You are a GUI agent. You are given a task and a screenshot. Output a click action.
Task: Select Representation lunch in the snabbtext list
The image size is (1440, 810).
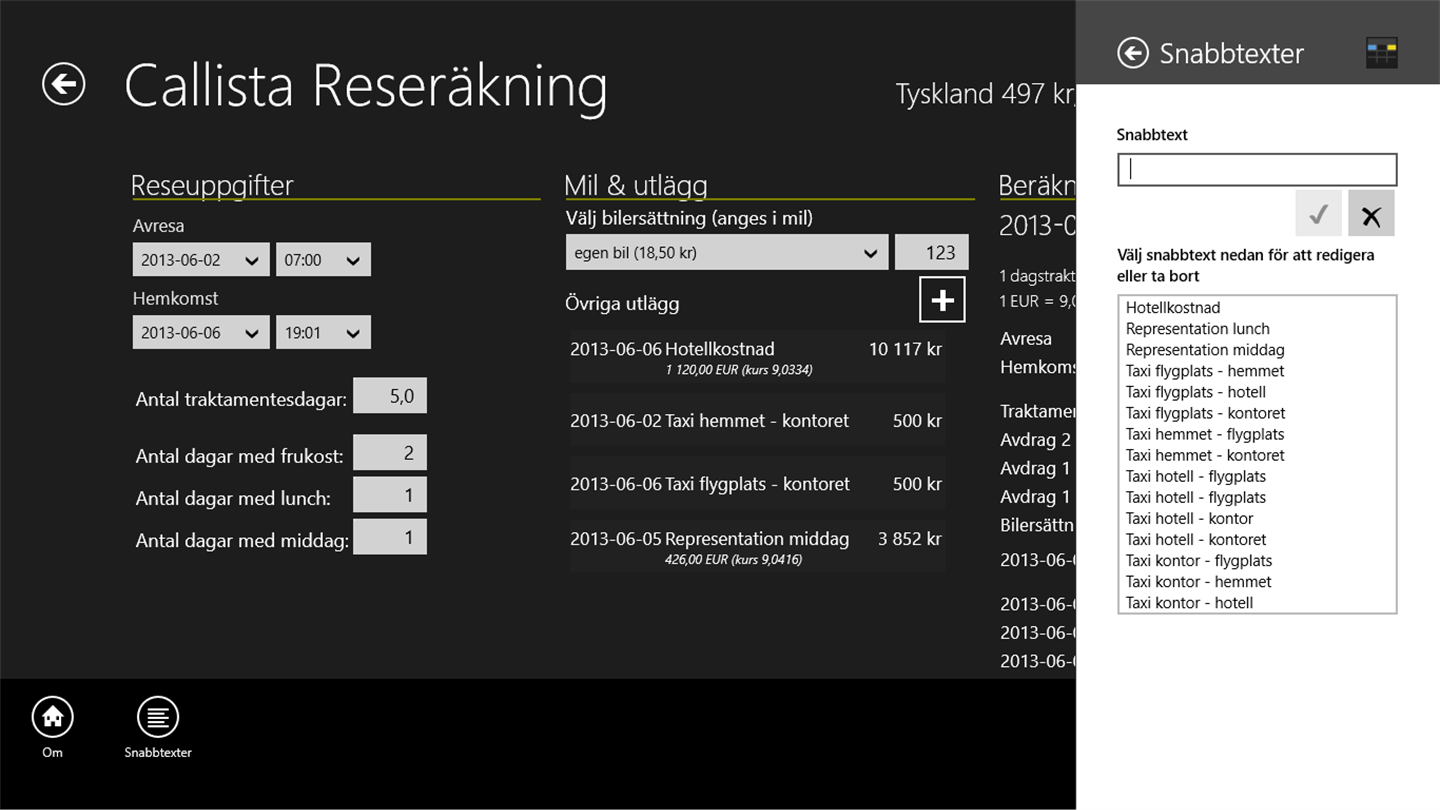pos(1257,329)
